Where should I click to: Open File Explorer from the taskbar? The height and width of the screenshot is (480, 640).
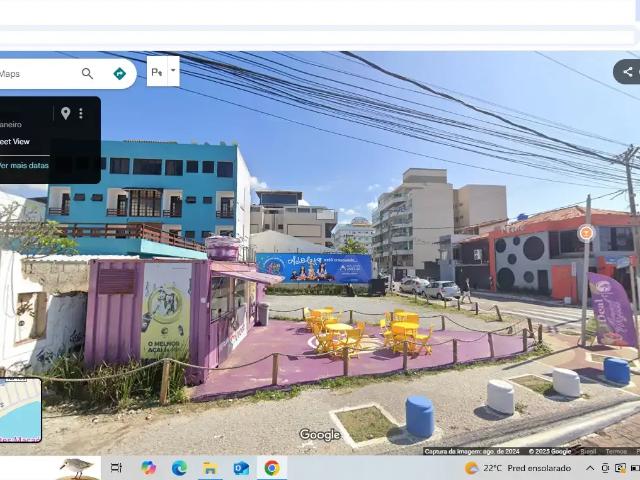tap(210, 468)
